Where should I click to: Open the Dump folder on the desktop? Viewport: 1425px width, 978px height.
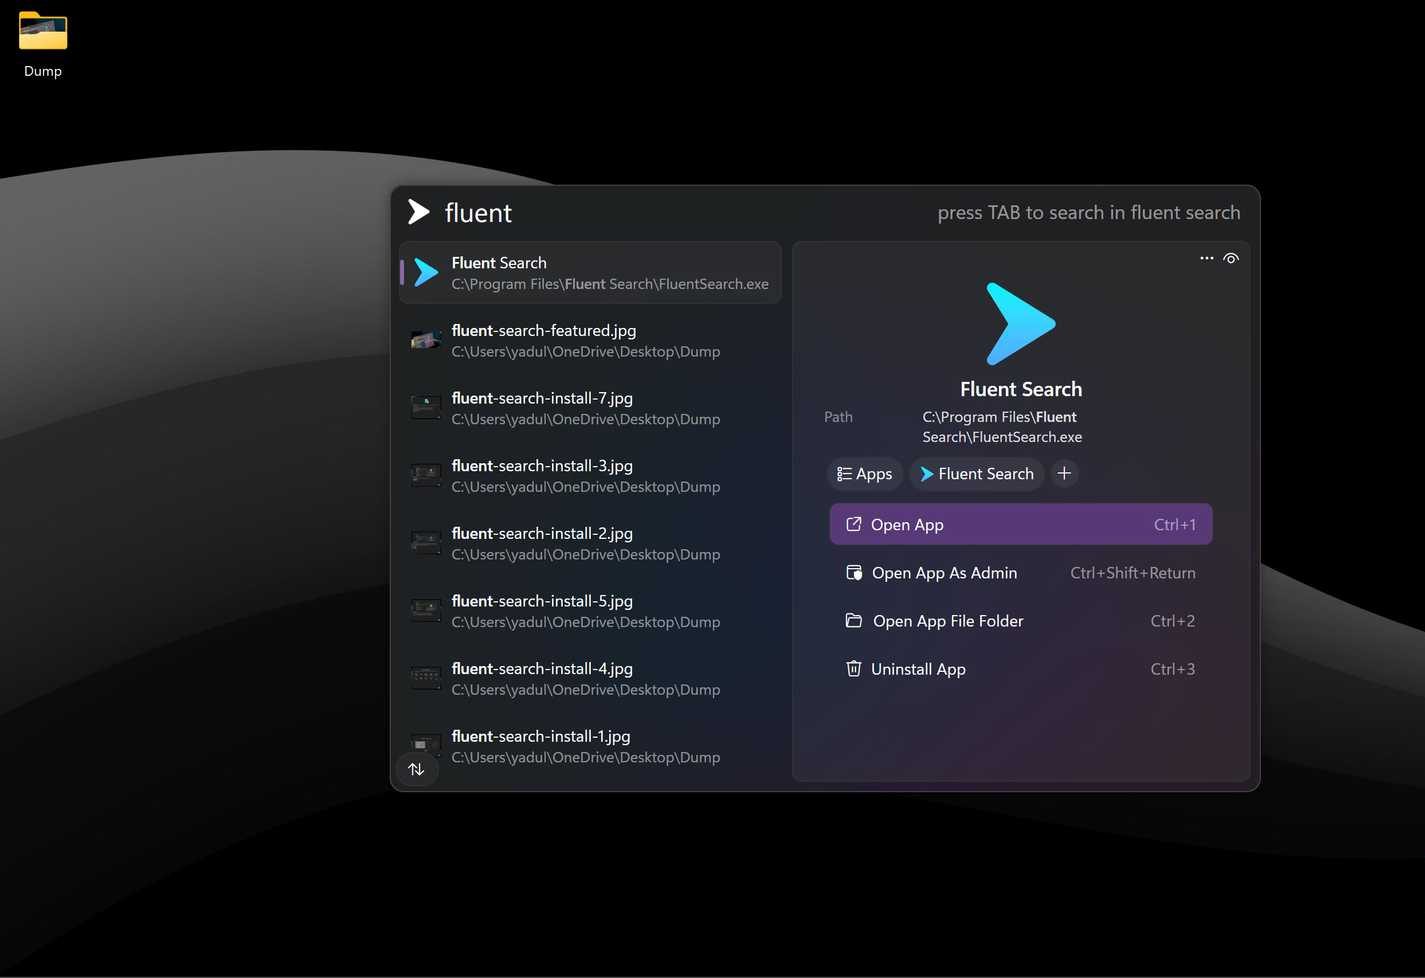point(42,31)
